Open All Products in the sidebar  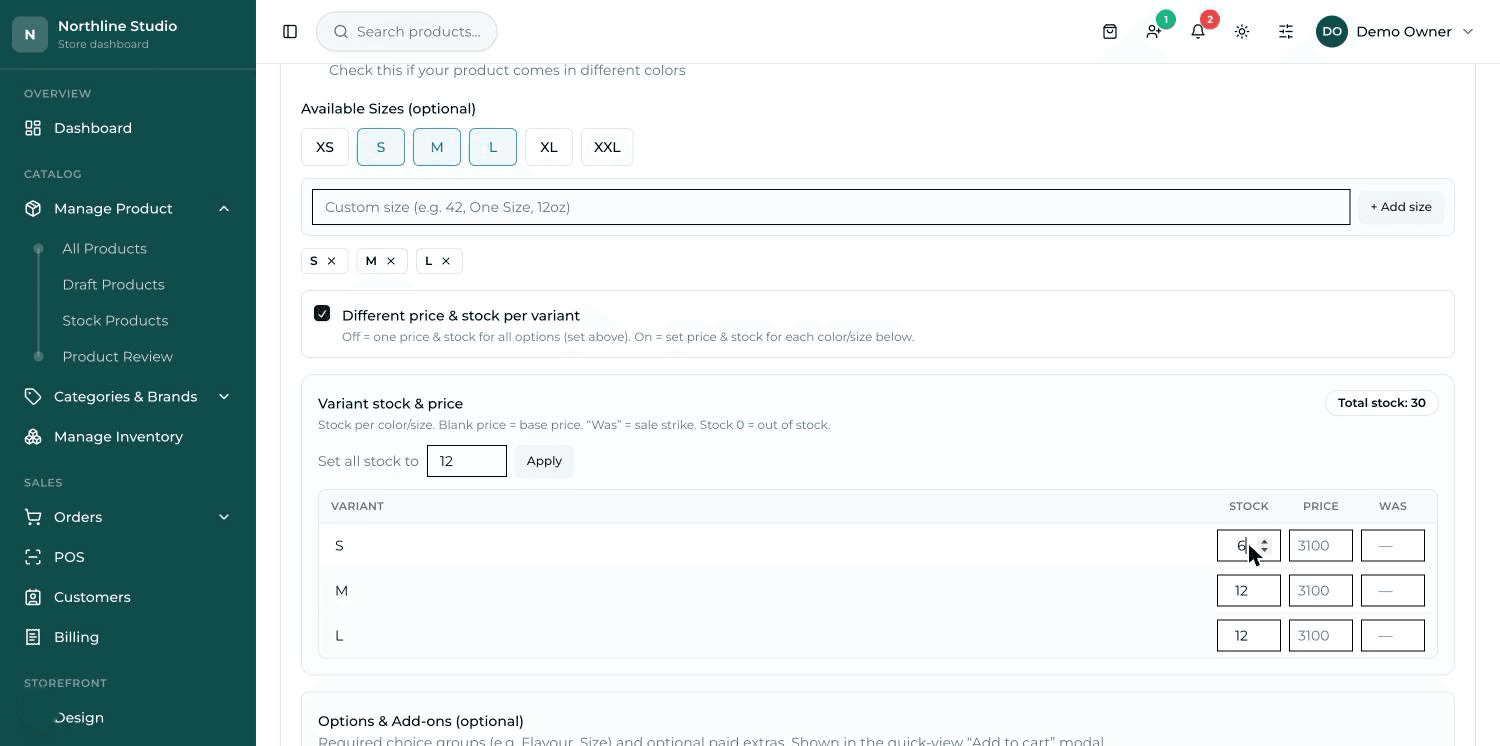pos(104,248)
